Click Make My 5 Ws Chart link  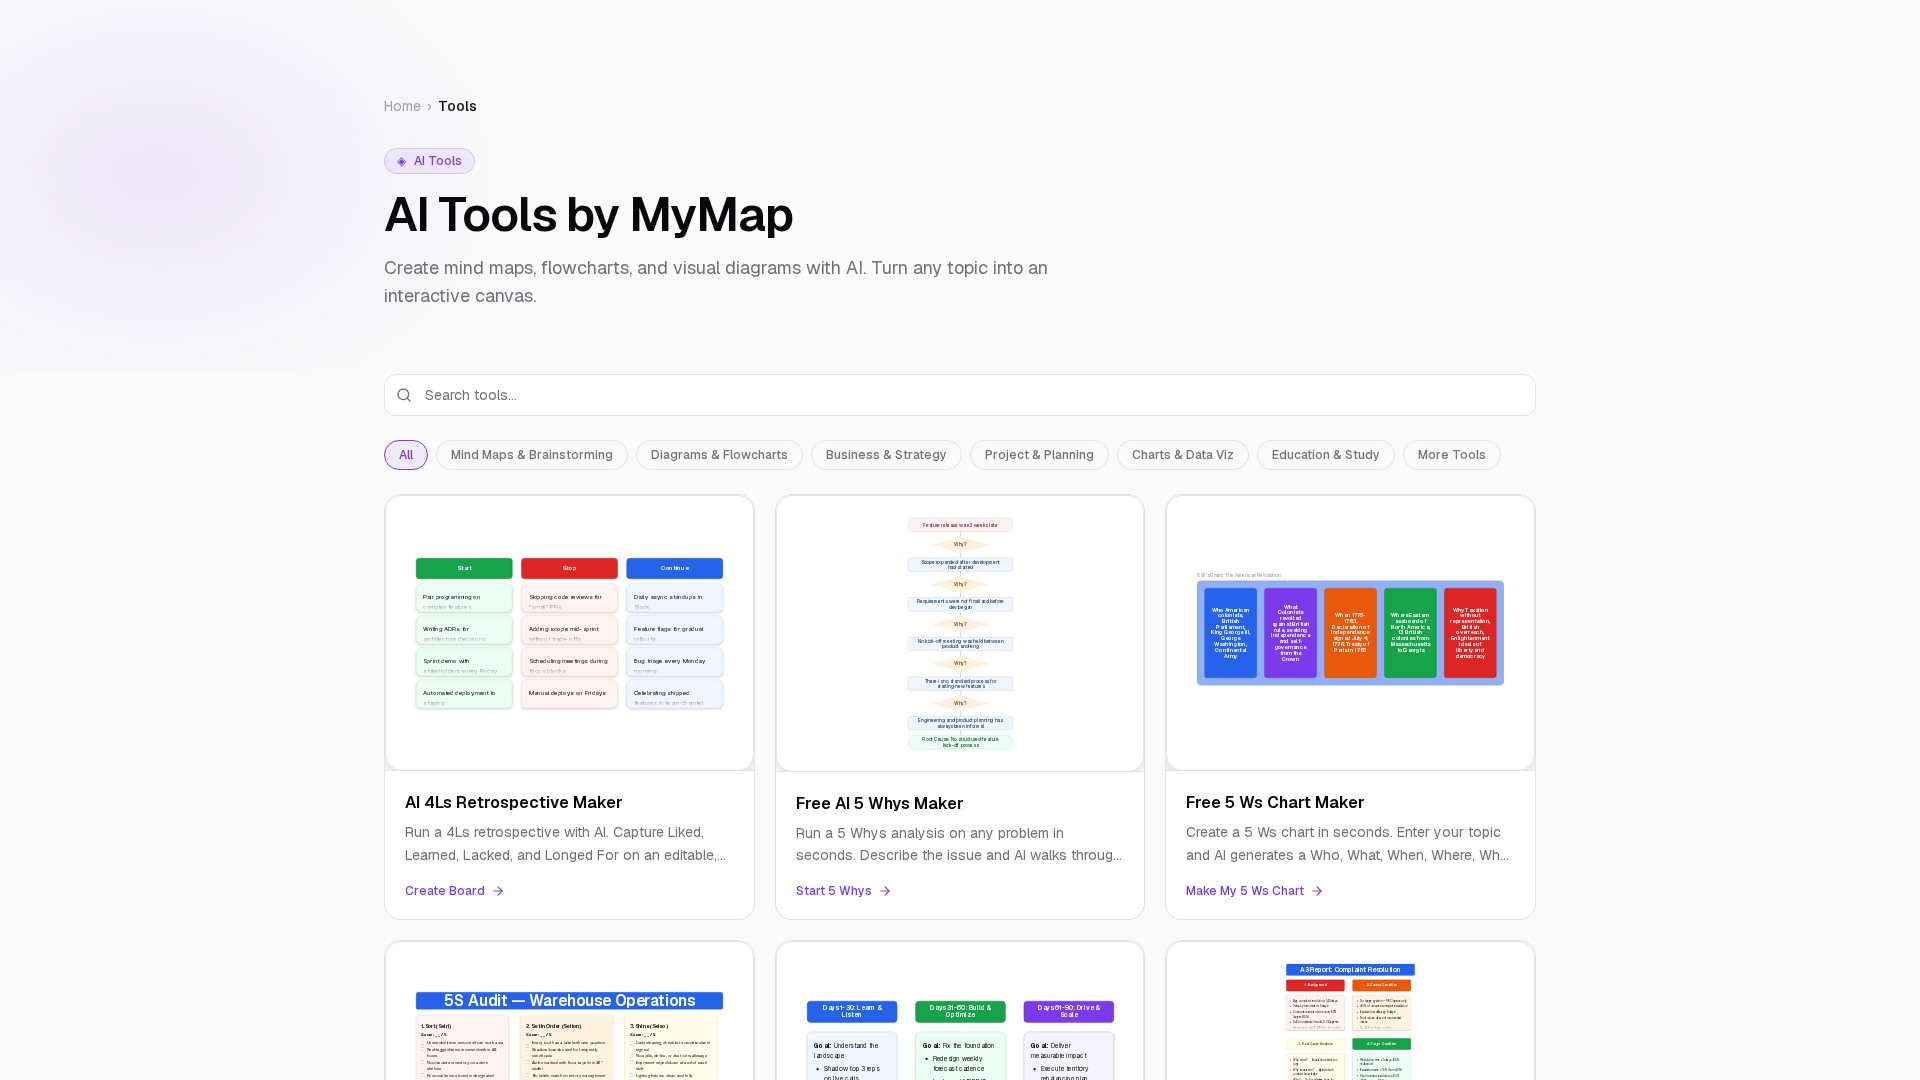(x=1254, y=891)
